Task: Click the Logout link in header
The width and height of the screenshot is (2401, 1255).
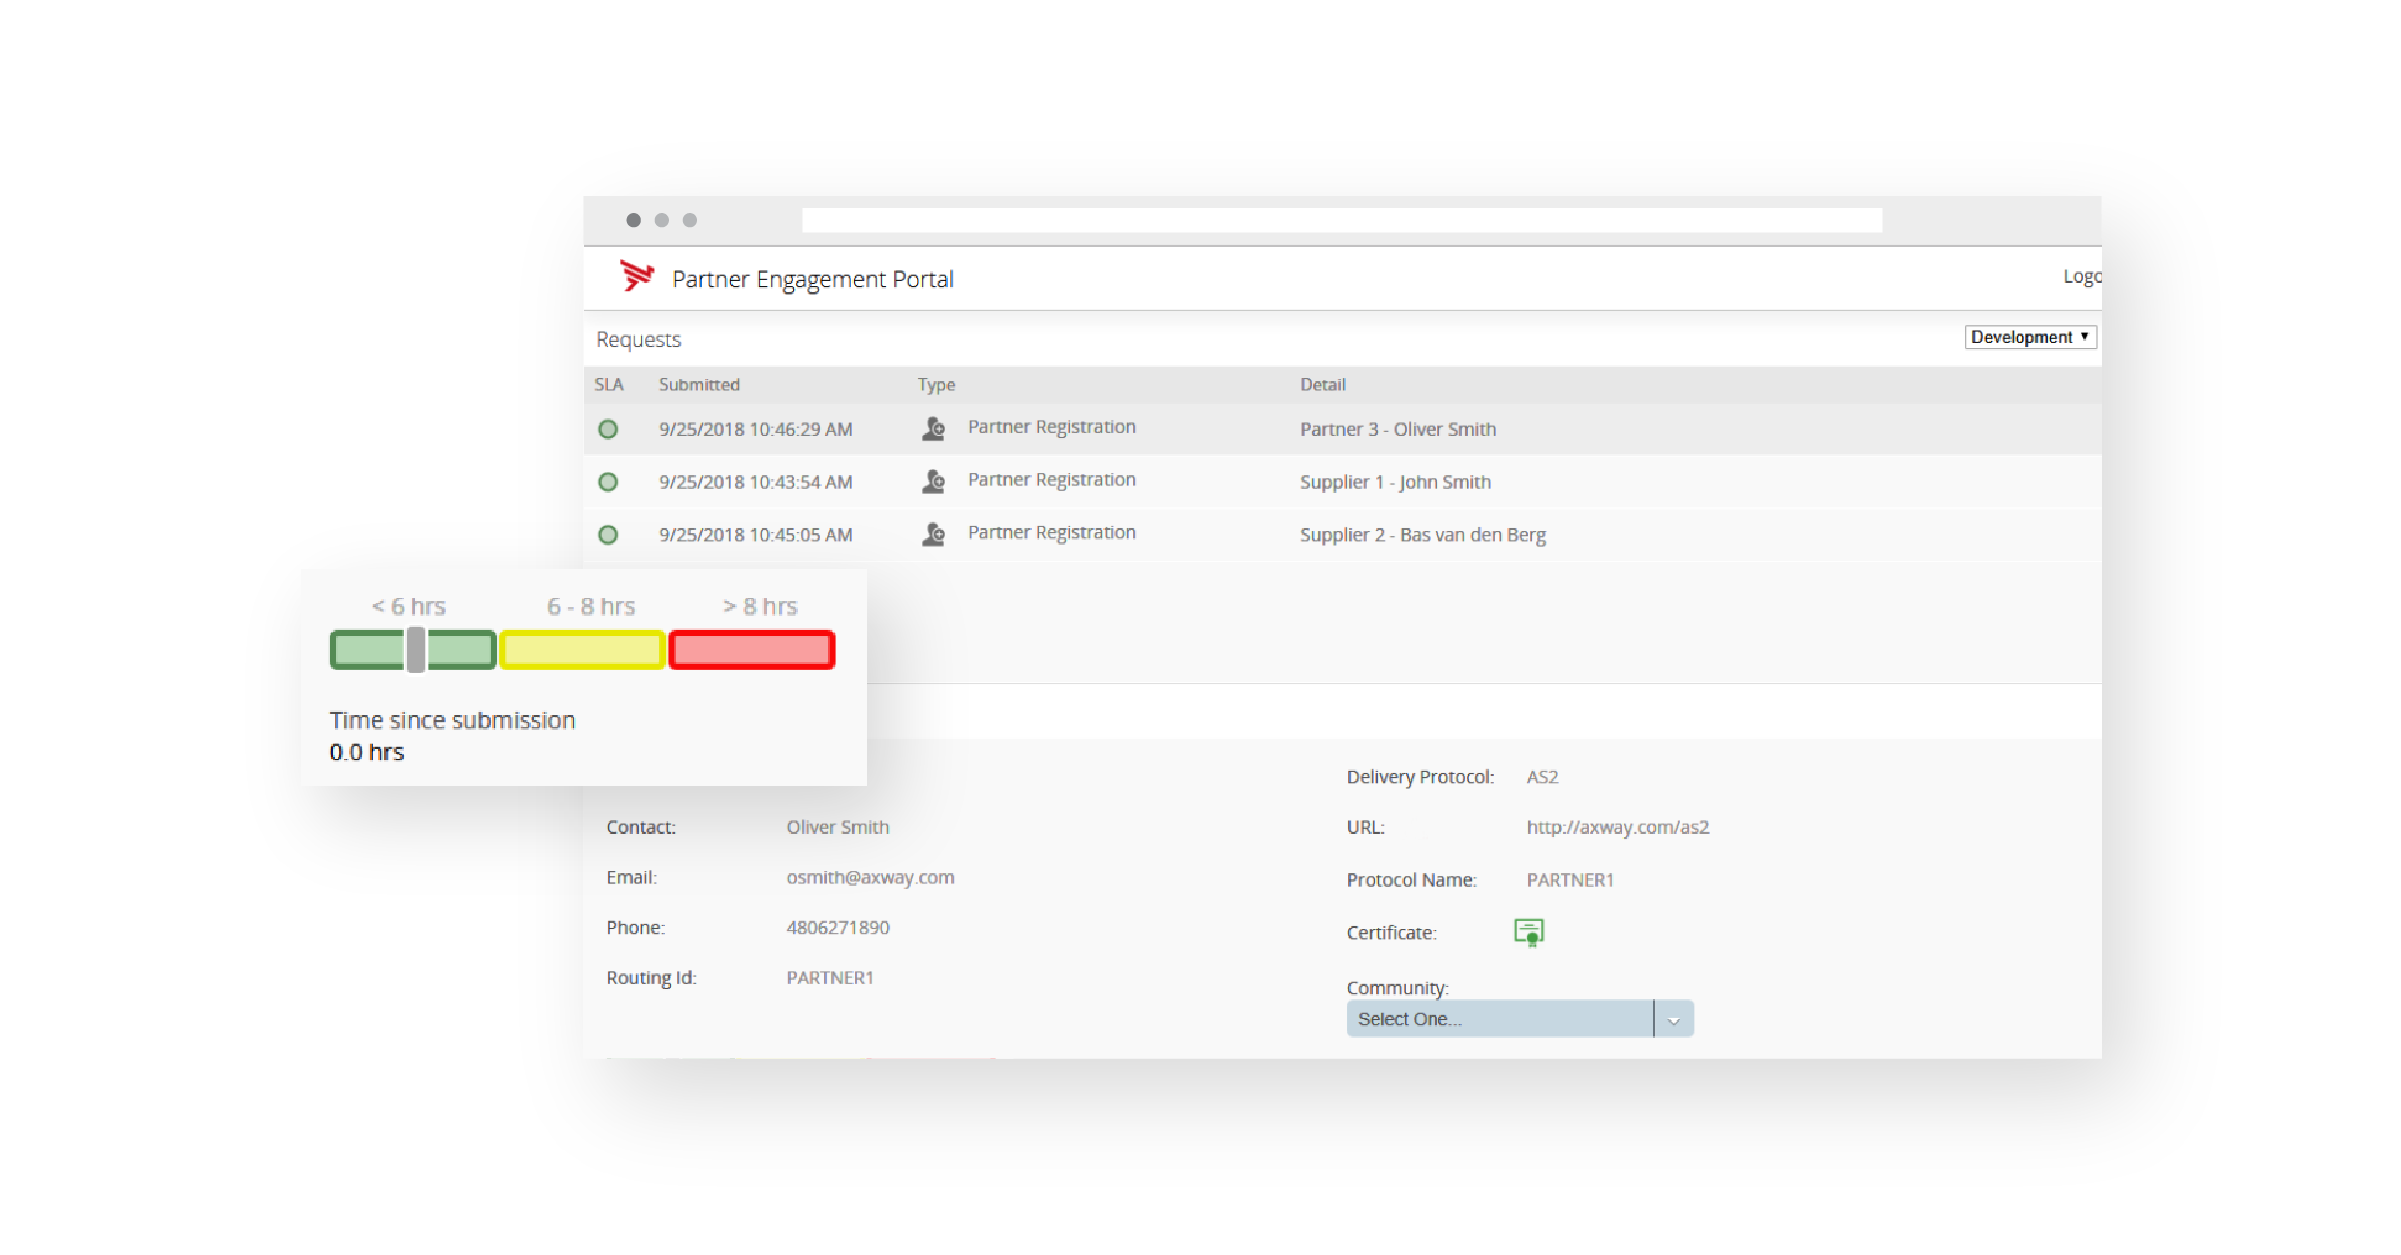Action: 2082,277
